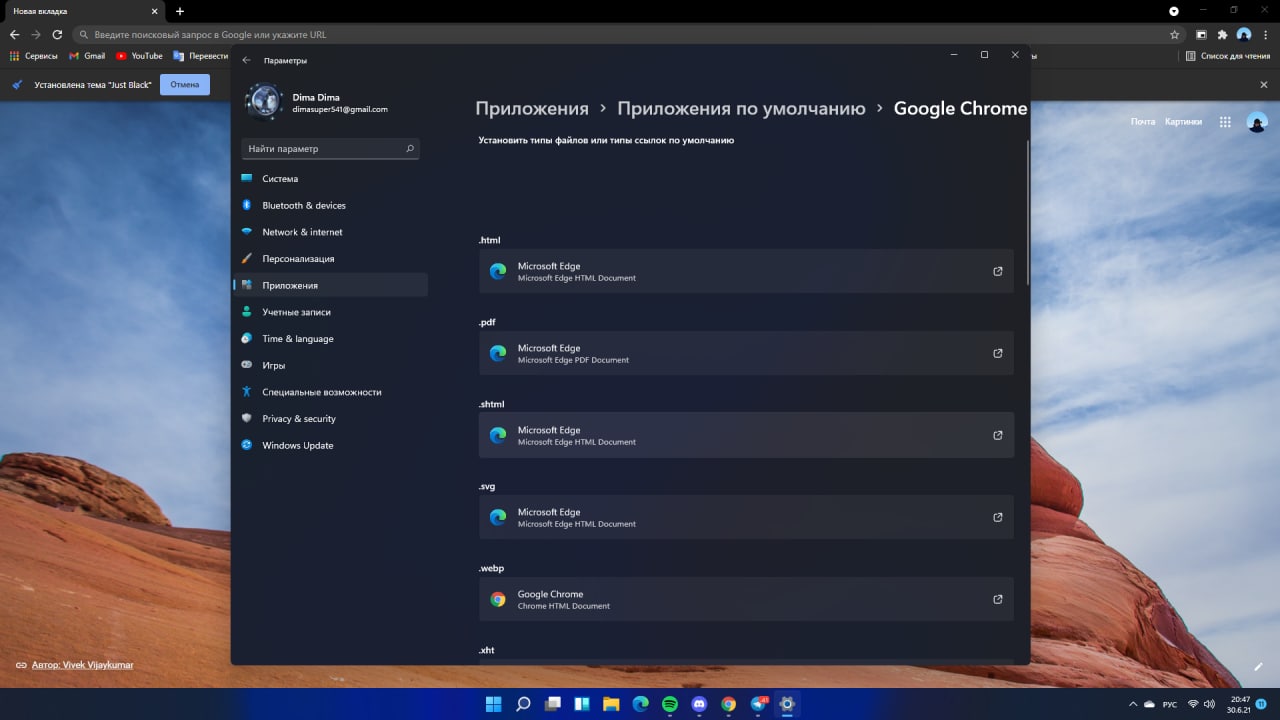Bookmark page with star icon in Chrome

(x=1175, y=34)
